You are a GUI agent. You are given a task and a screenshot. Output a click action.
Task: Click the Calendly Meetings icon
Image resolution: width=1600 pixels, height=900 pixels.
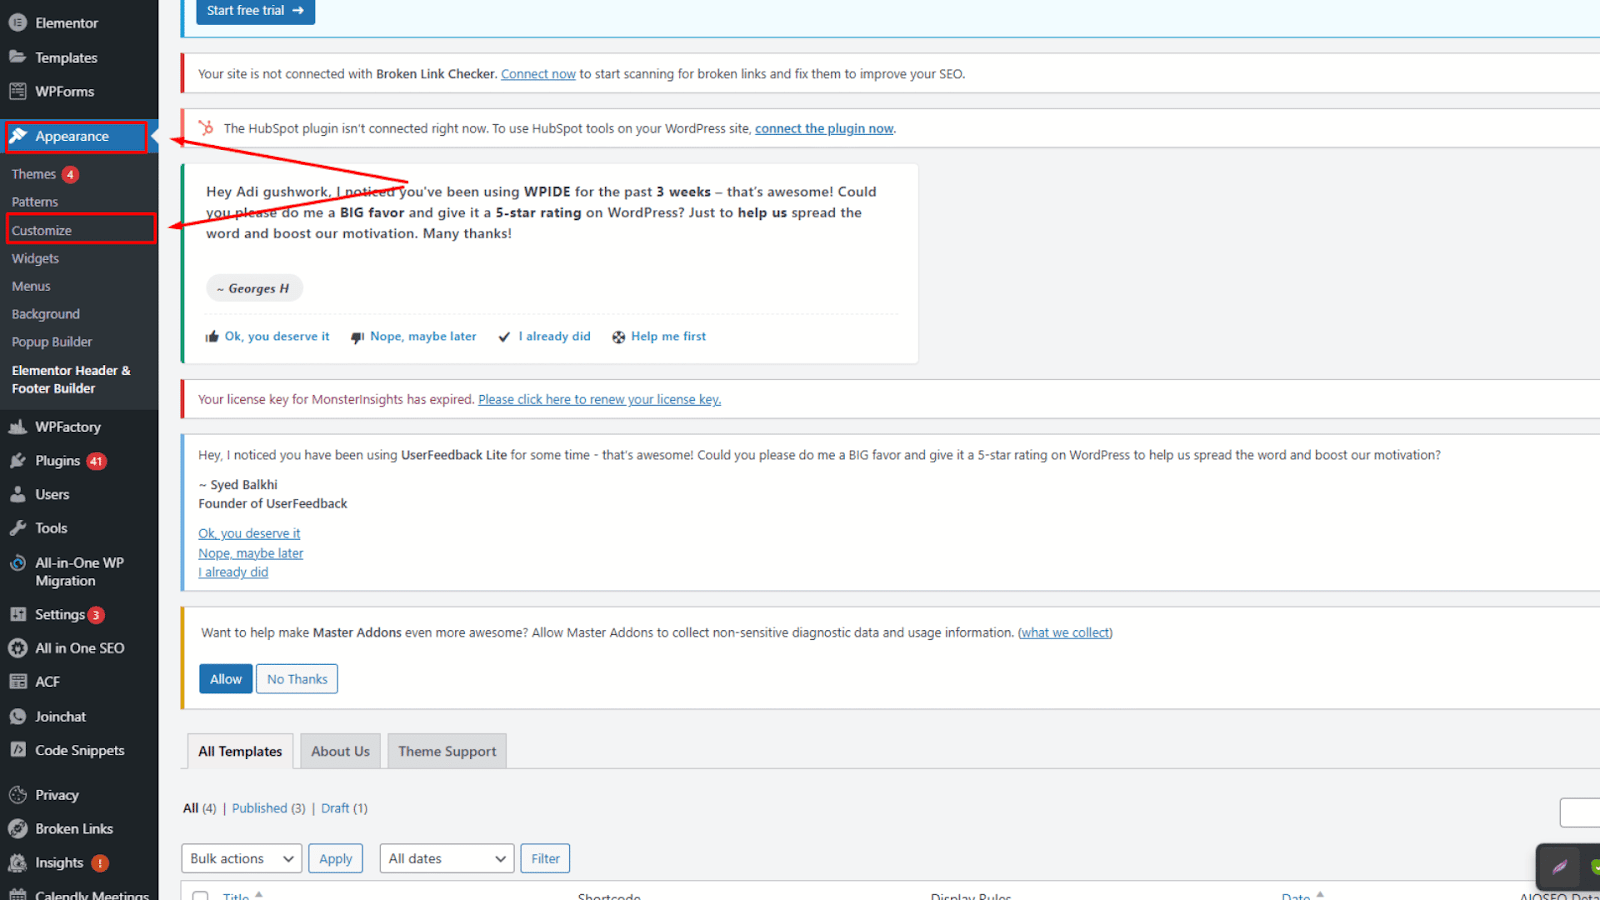click(18, 894)
